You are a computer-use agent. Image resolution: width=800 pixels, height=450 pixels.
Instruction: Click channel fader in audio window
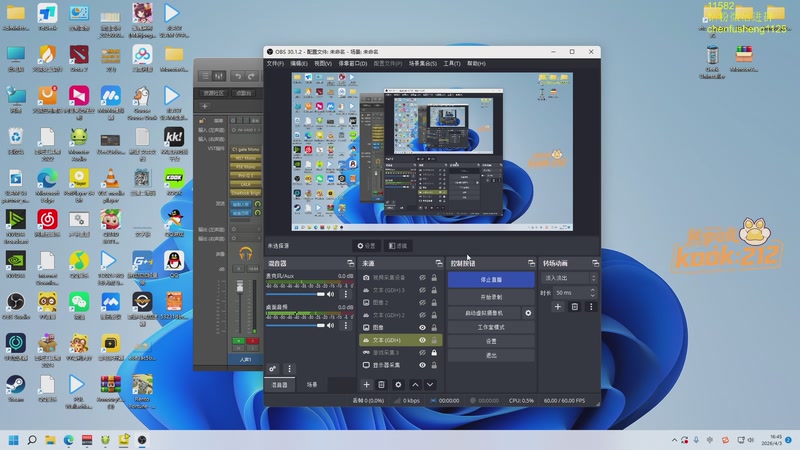pos(240,287)
